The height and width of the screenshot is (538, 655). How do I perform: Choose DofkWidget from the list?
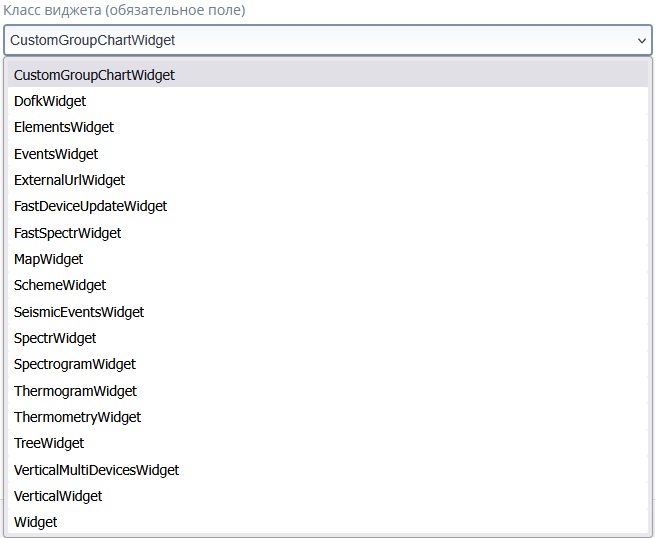click(50, 101)
